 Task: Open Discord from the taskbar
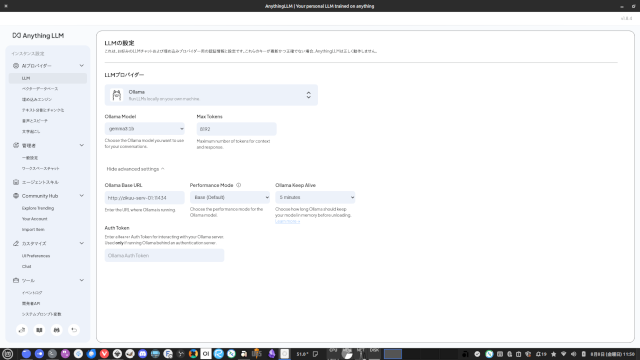[143, 354]
